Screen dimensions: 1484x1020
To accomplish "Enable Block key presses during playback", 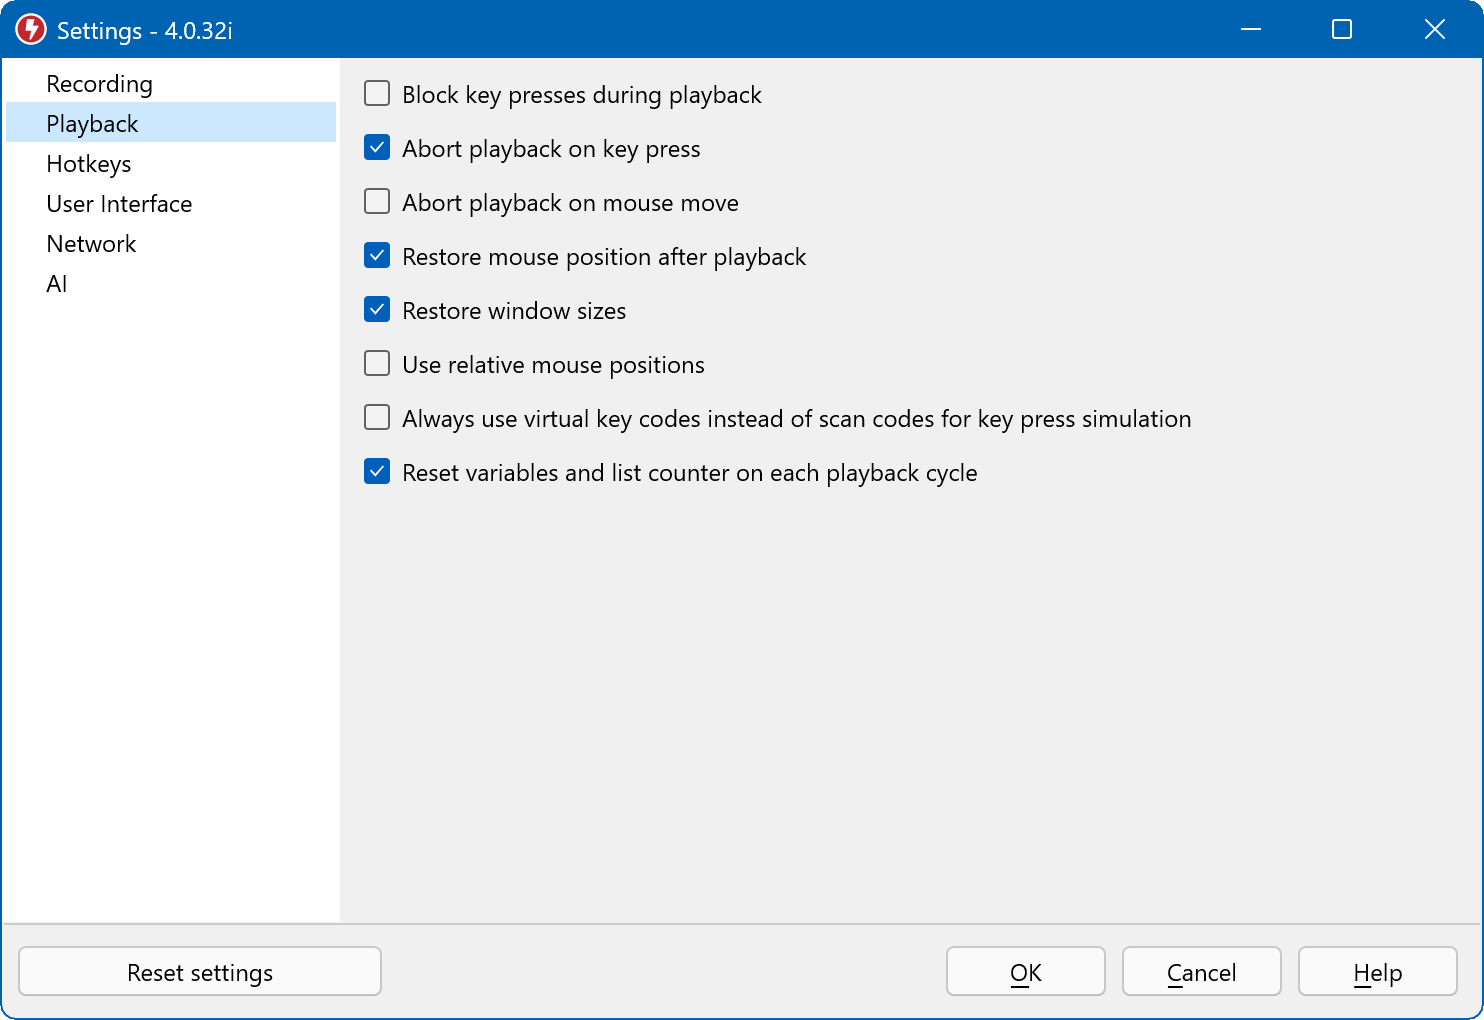I will [377, 94].
